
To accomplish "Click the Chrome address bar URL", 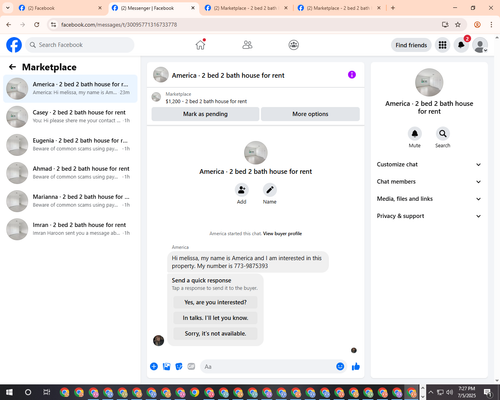I will tap(119, 25).
